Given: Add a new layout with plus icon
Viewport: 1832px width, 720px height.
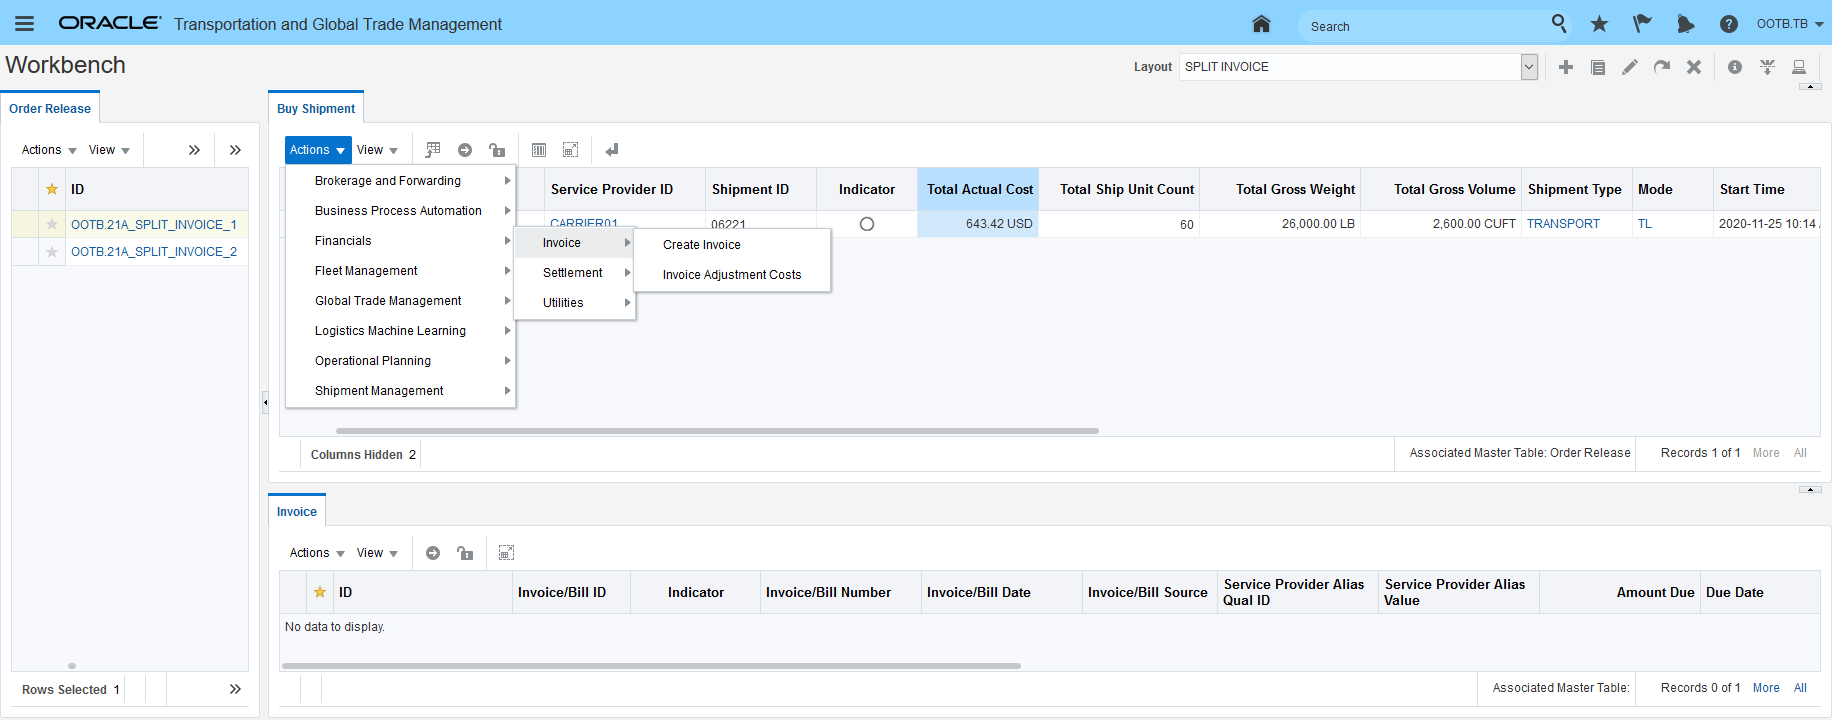Looking at the screenshot, I should coord(1566,67).
